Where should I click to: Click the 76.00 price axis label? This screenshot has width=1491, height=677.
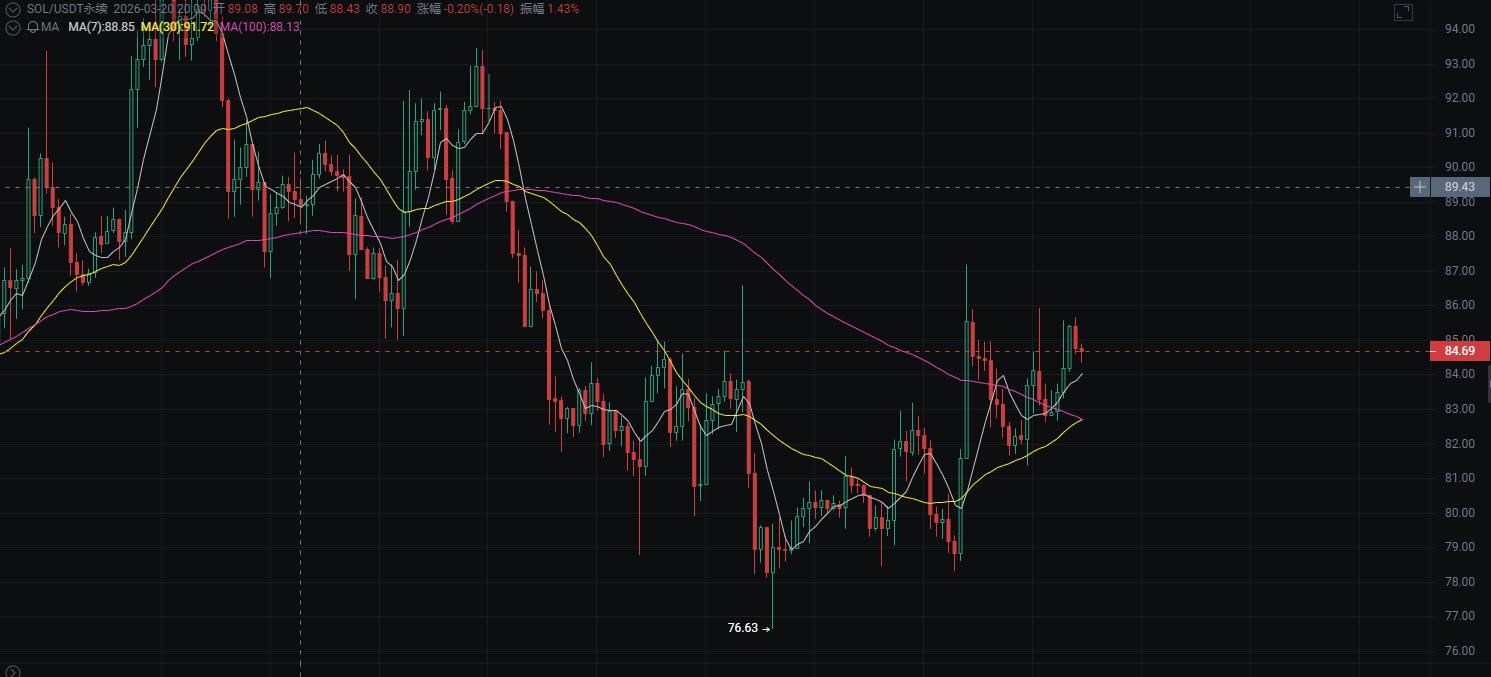[1460, 651]
